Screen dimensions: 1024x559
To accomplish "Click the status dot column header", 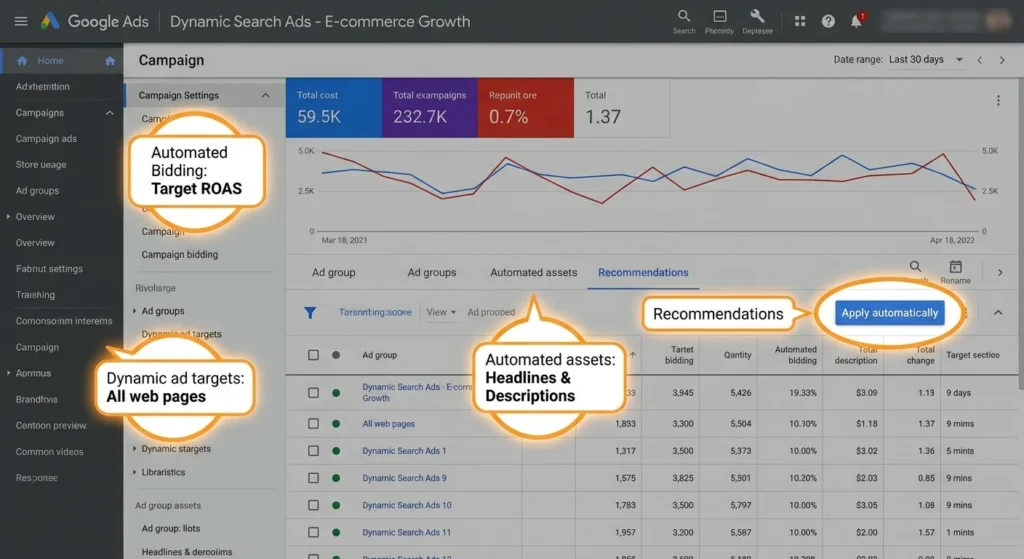I will coord(336,355).
